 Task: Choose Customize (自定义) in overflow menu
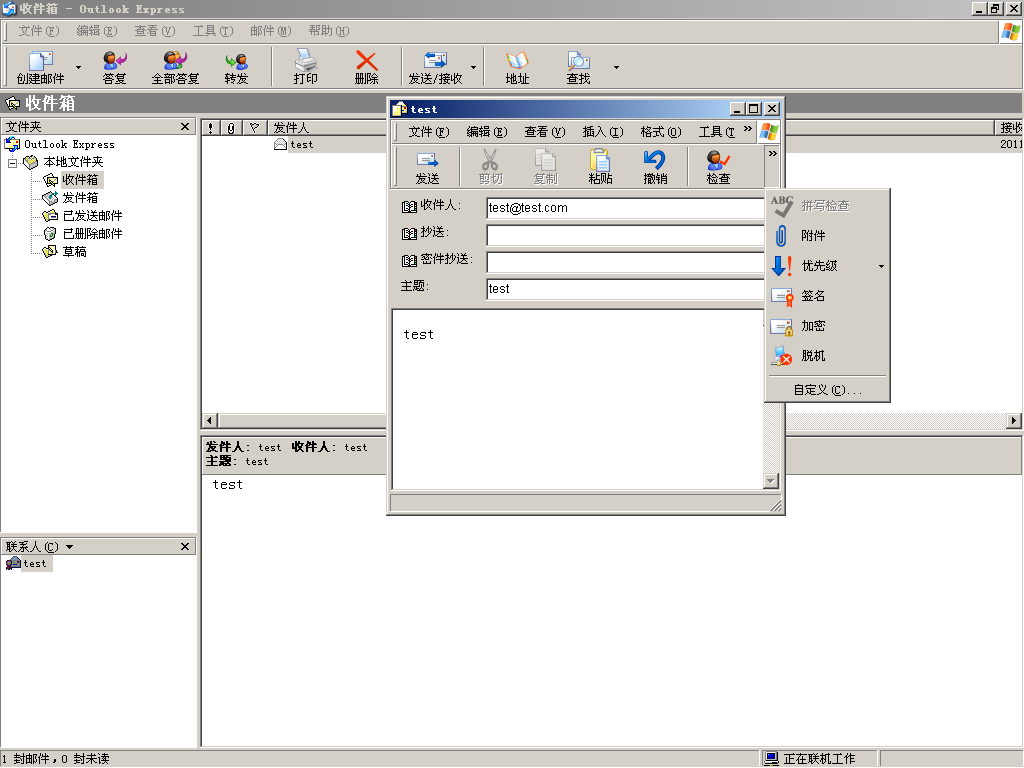tap(827, 390)
